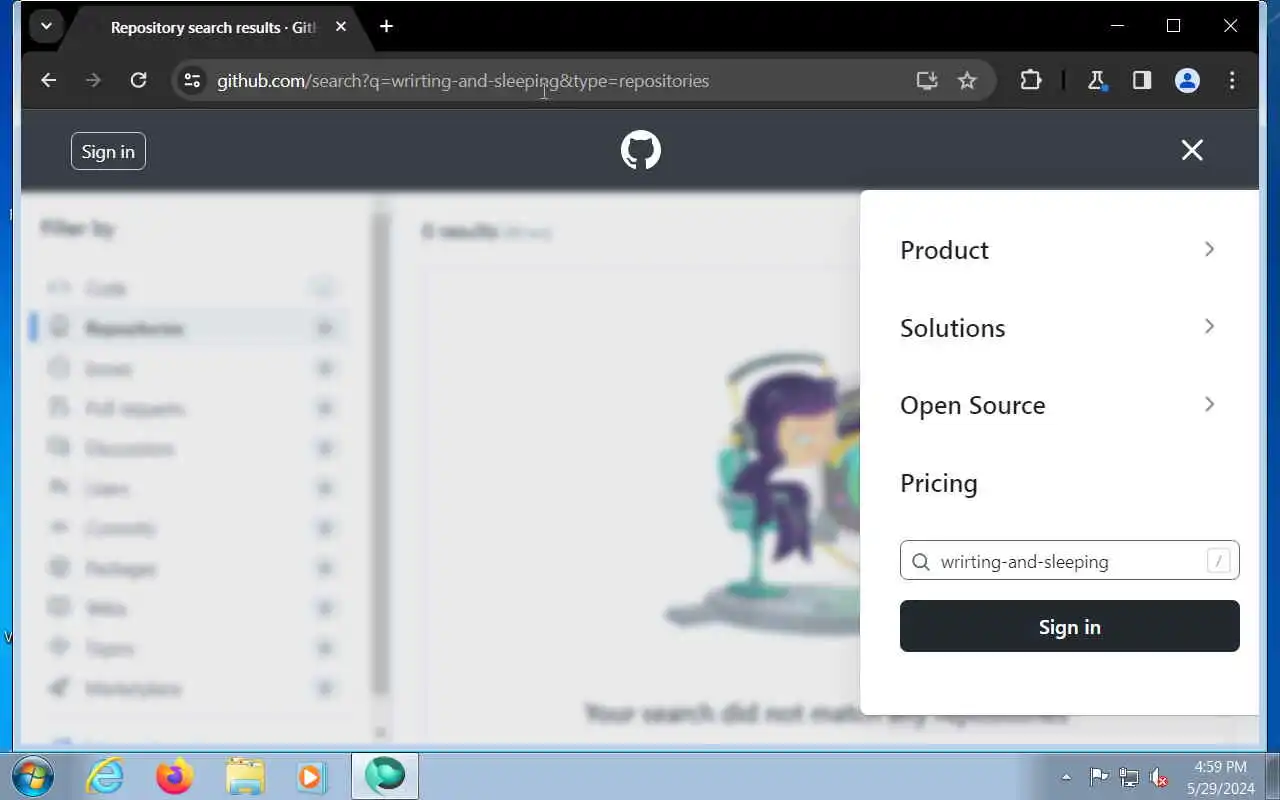Click the address bar URL
The image size is (1280, 800).
click(x=463, y=80)
